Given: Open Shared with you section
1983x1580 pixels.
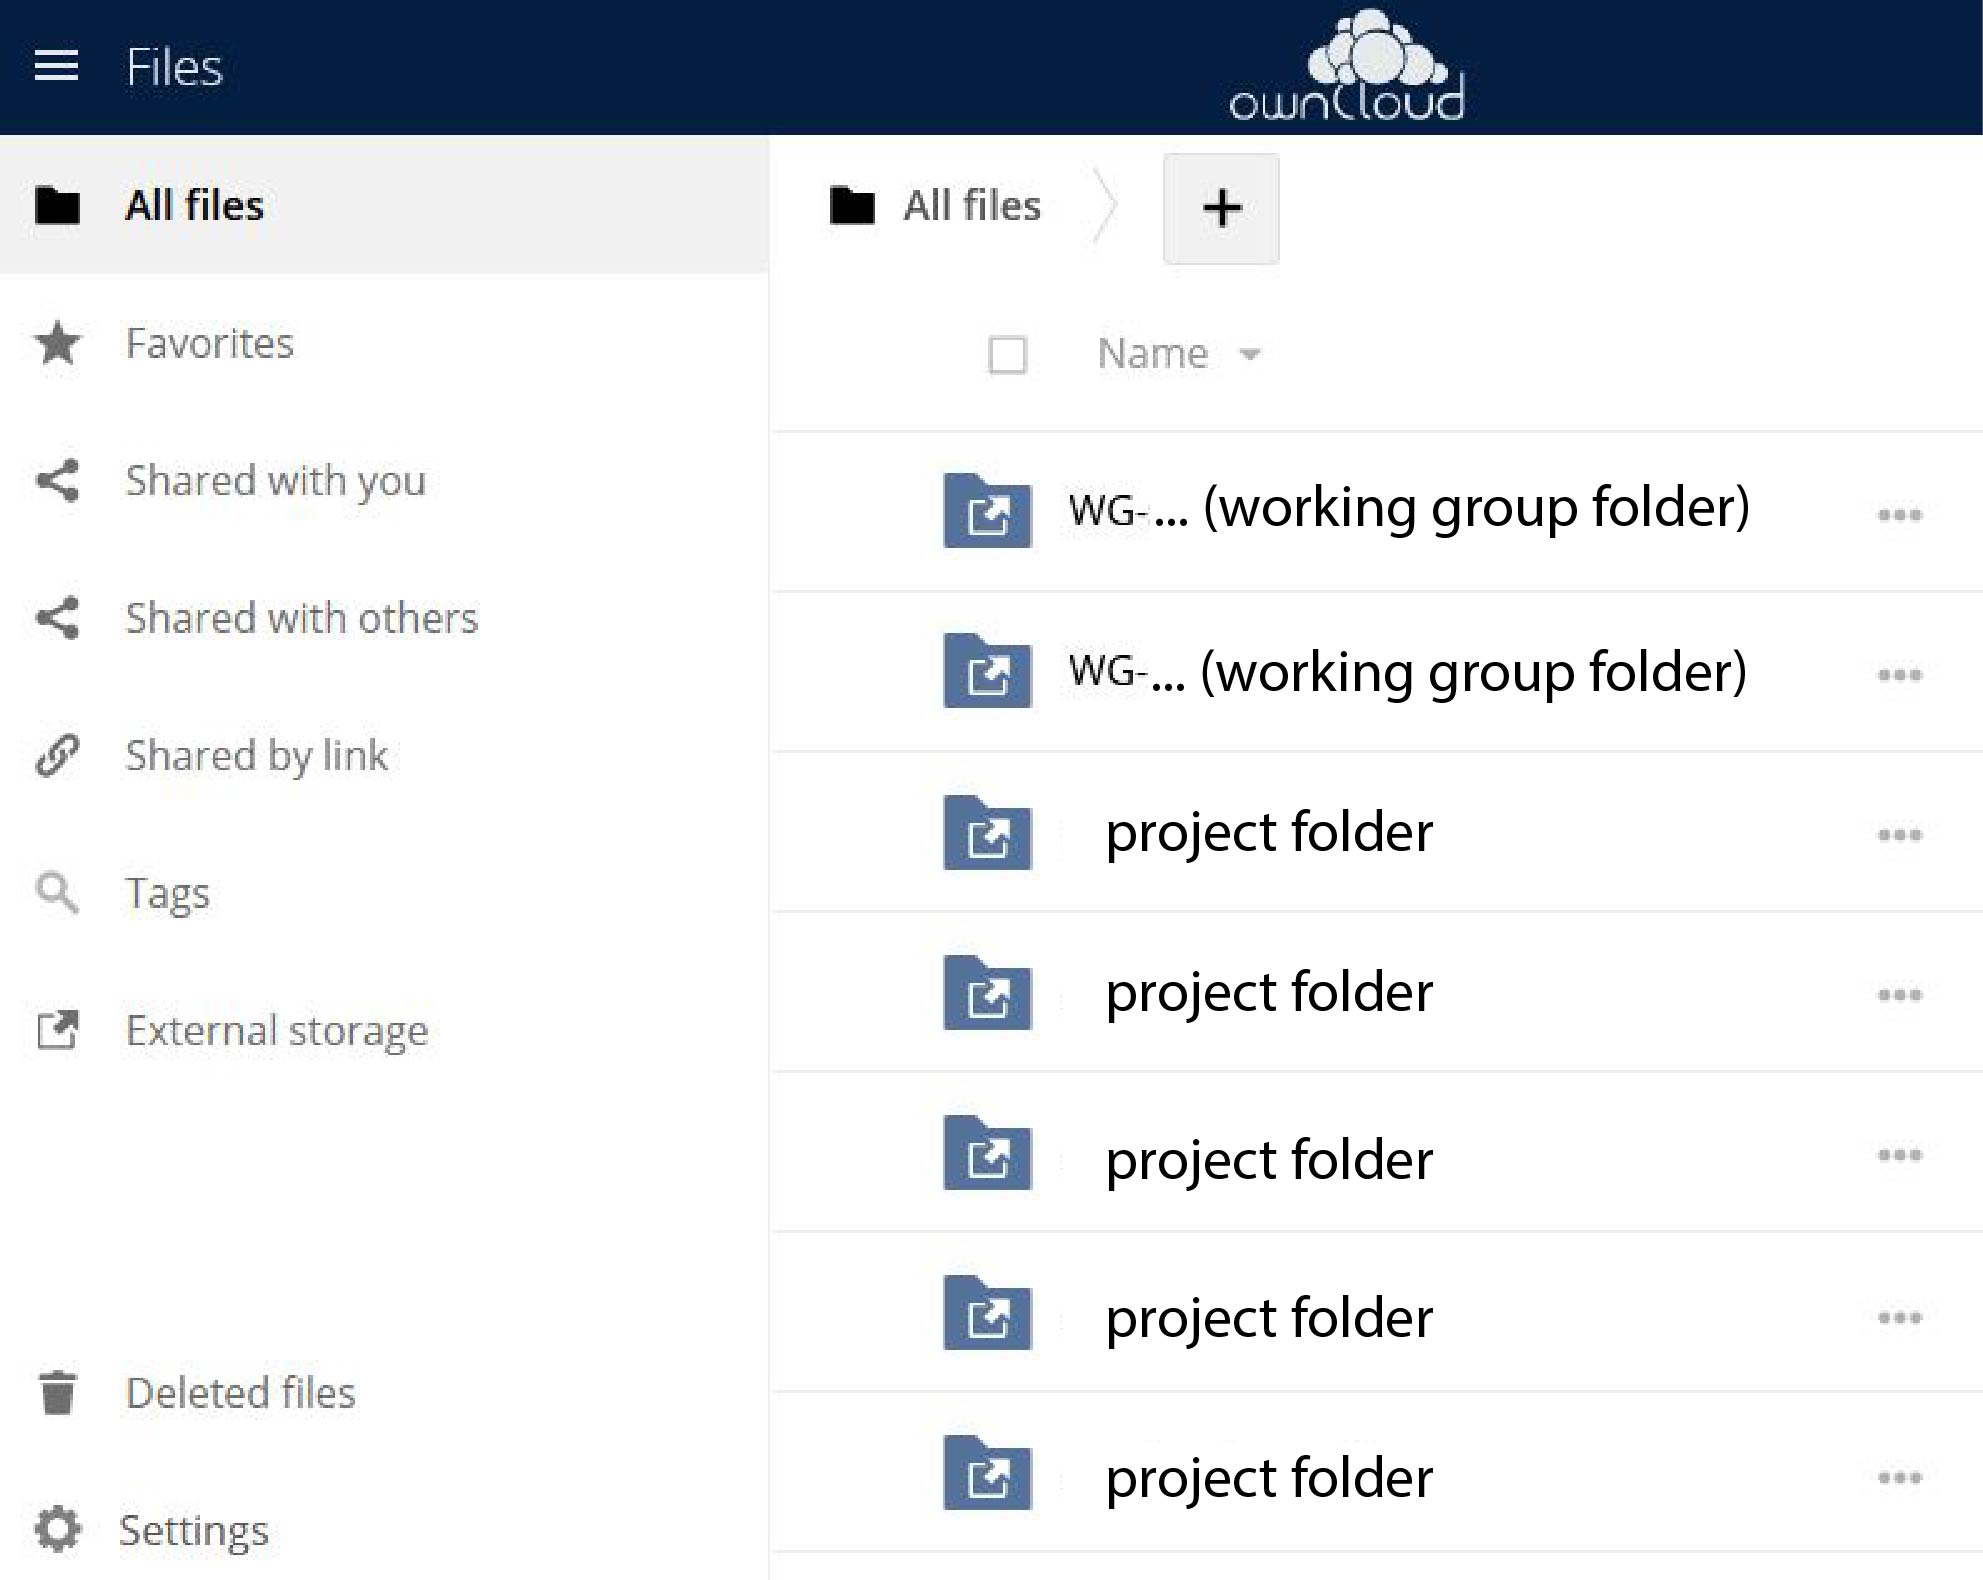Looking at the screenshot, I should coord(275,481).
